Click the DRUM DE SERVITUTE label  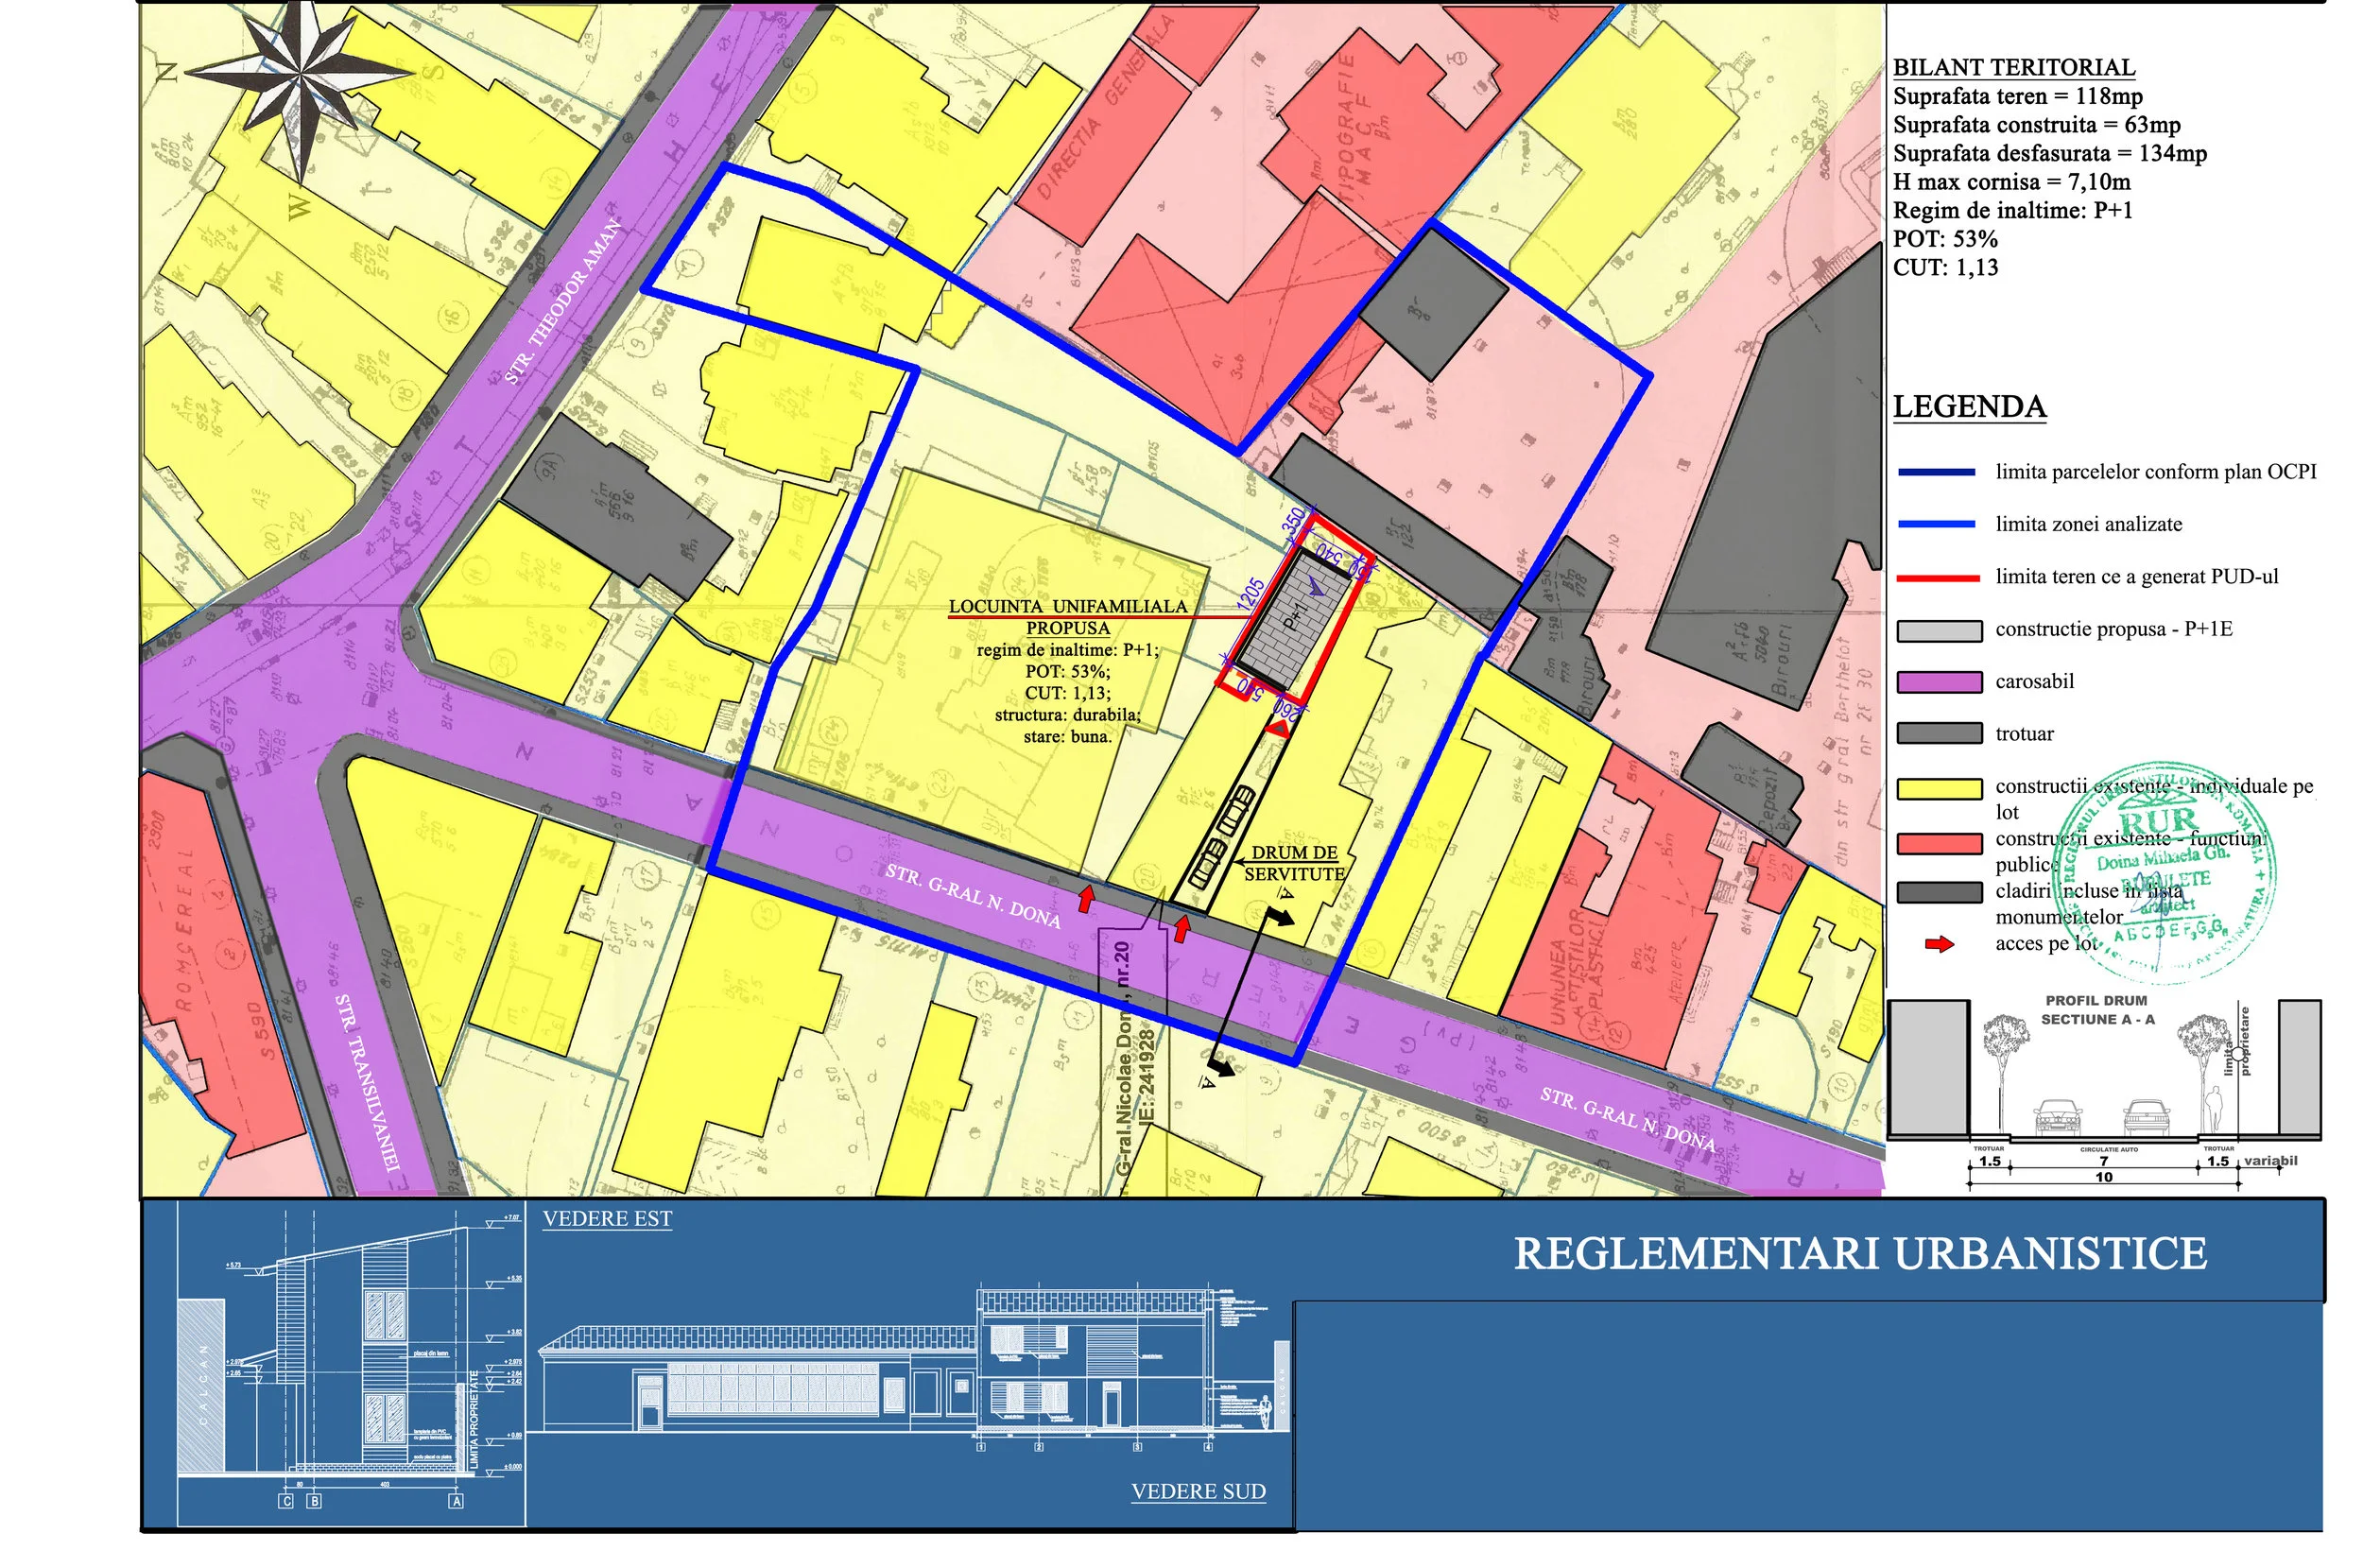point(1294,863)
